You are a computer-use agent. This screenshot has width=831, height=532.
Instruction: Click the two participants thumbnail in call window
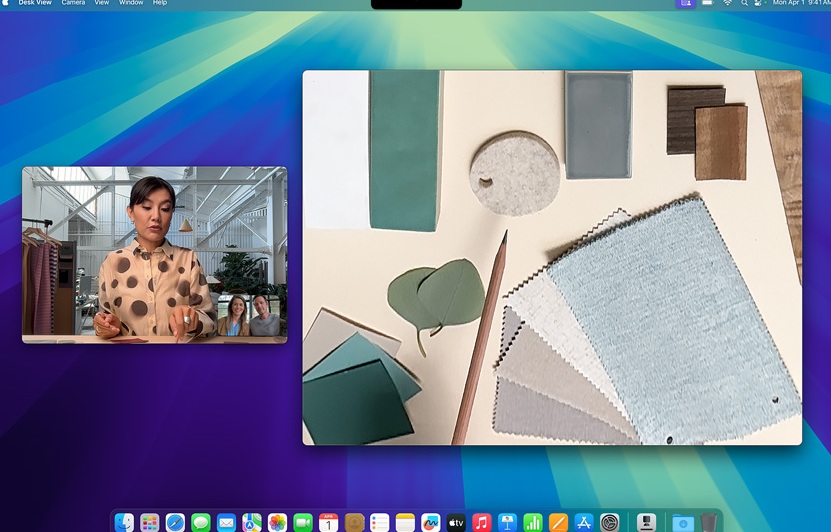point(249,315)
